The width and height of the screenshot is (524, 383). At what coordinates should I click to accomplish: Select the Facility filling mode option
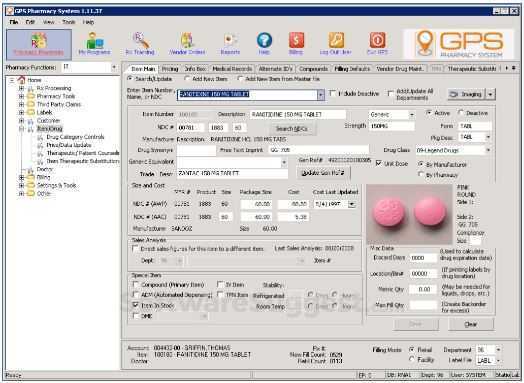click(x=412, y=359)
